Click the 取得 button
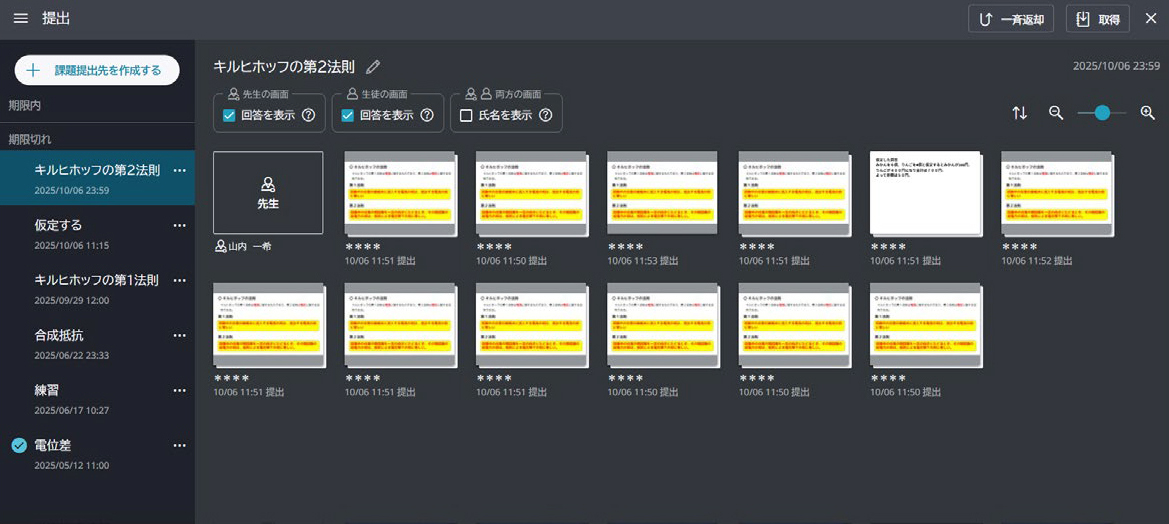The width and height of the screenshot is (1169, 524). tap(1097, 19)
